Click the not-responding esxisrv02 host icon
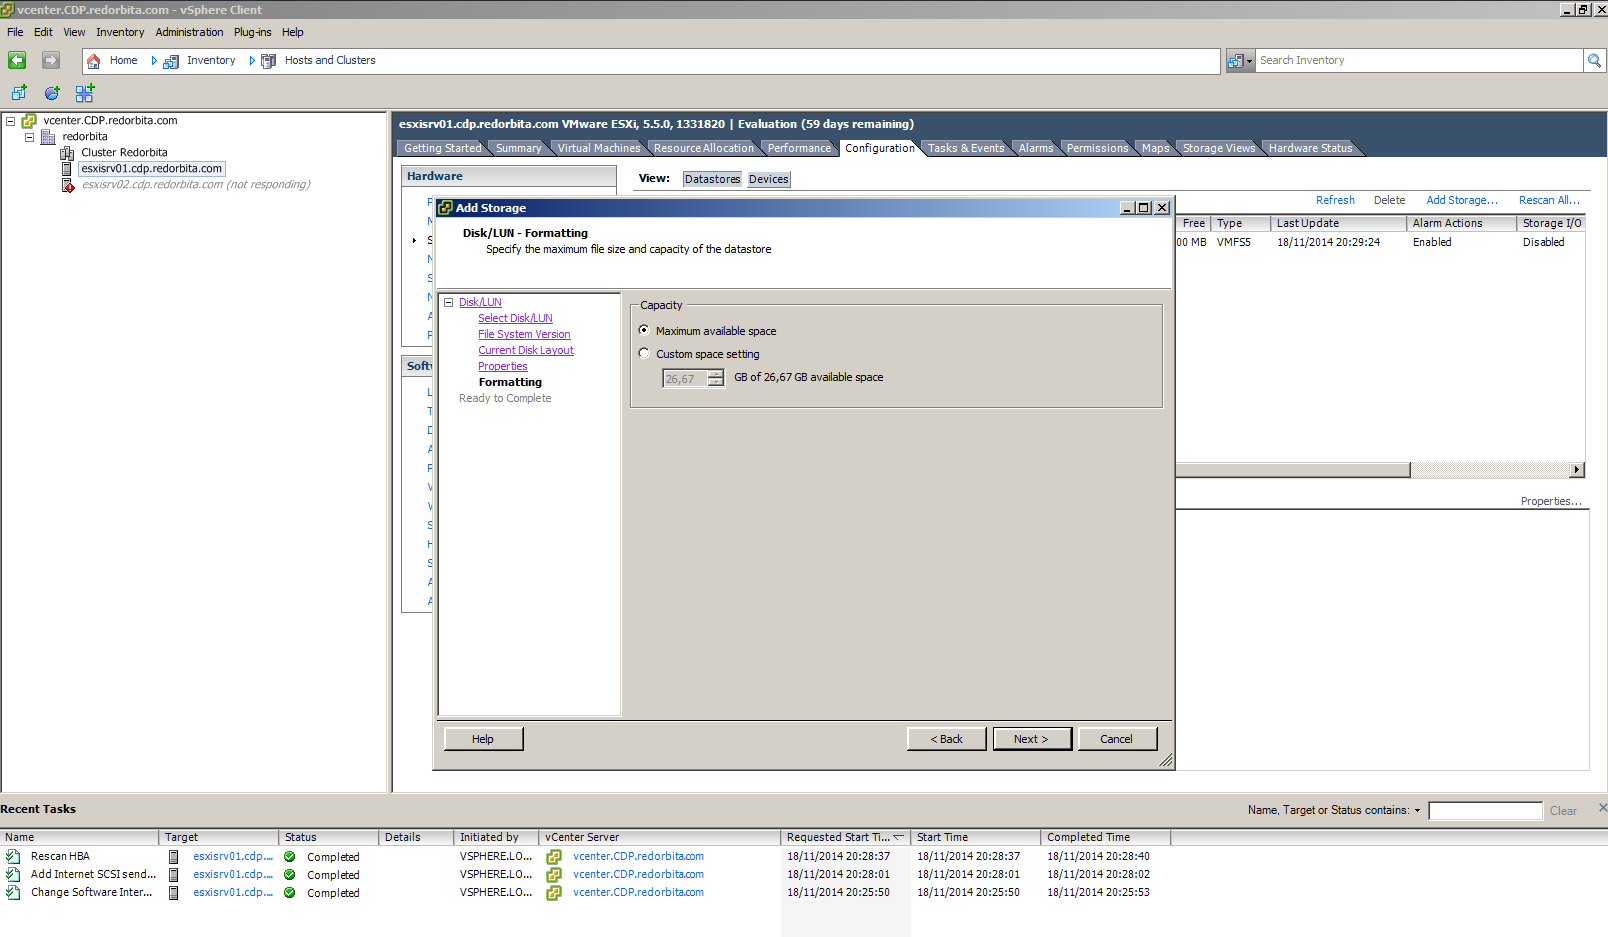 point(67,185)
